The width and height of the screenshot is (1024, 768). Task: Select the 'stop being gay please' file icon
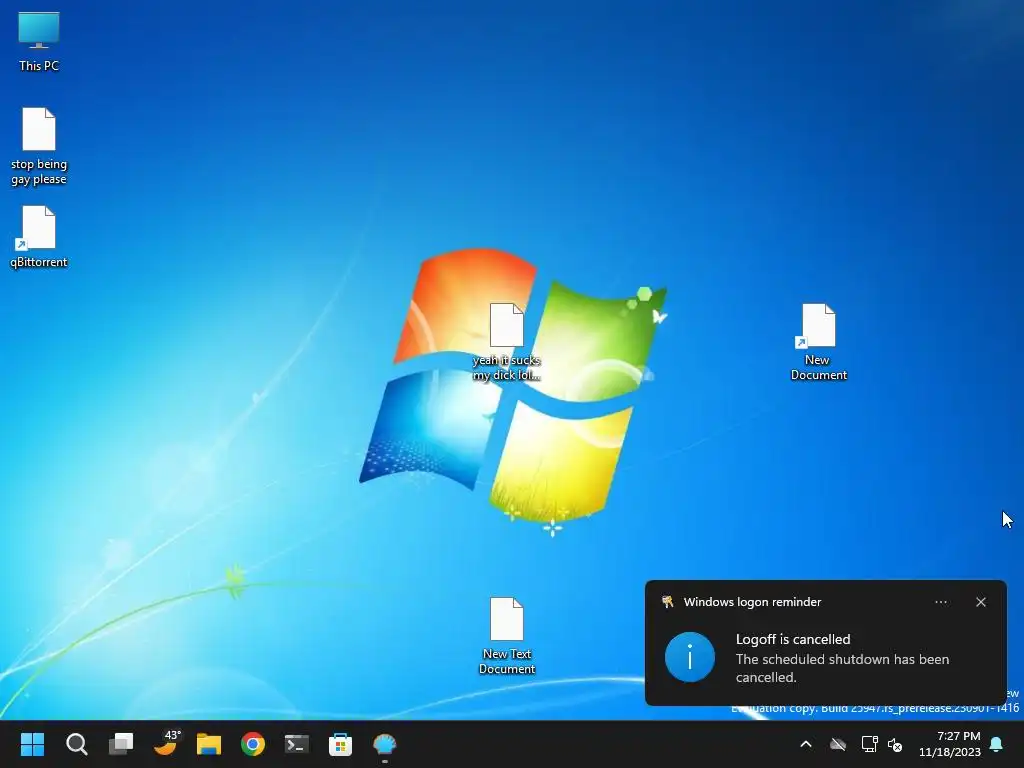39,146
